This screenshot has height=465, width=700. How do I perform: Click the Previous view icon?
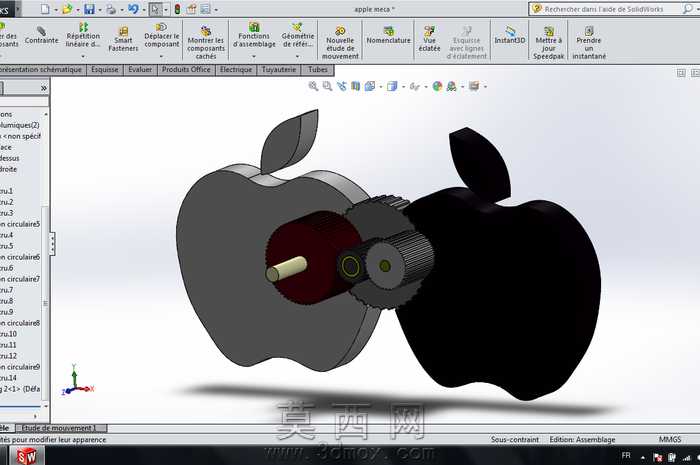tap(342, 86)
